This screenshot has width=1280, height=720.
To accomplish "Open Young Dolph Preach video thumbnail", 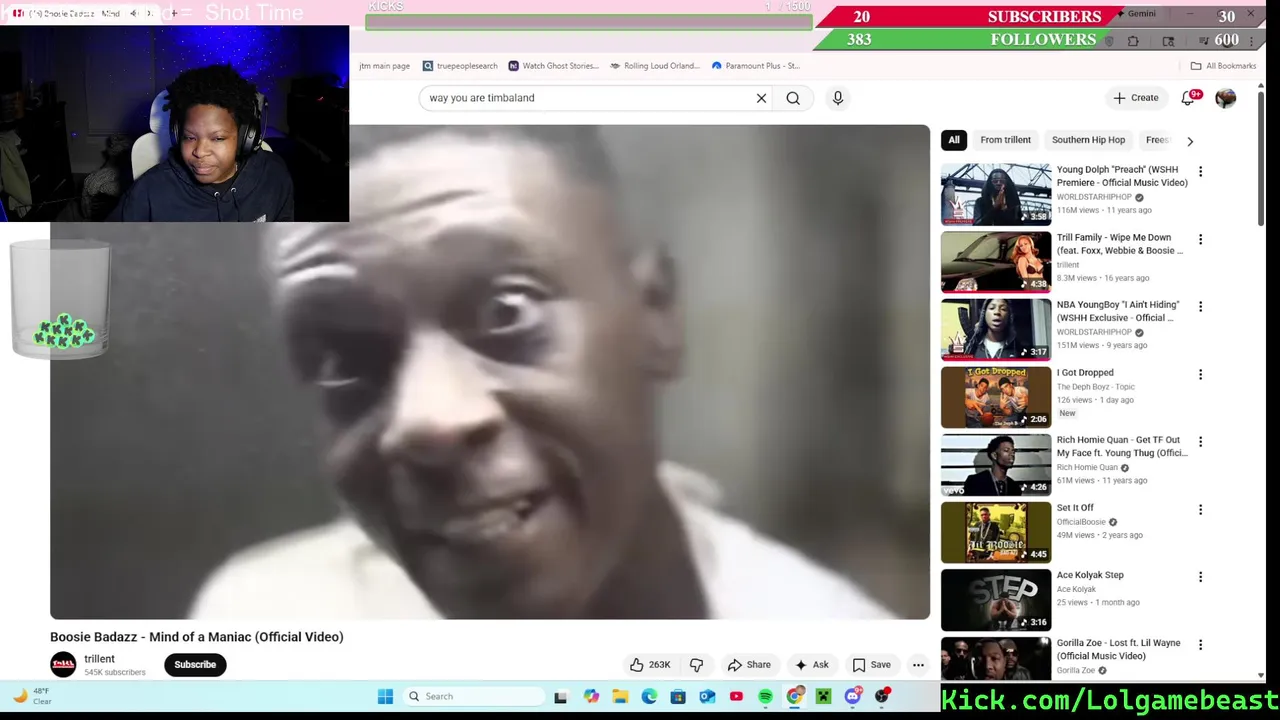I will click(x=996, y=194).
